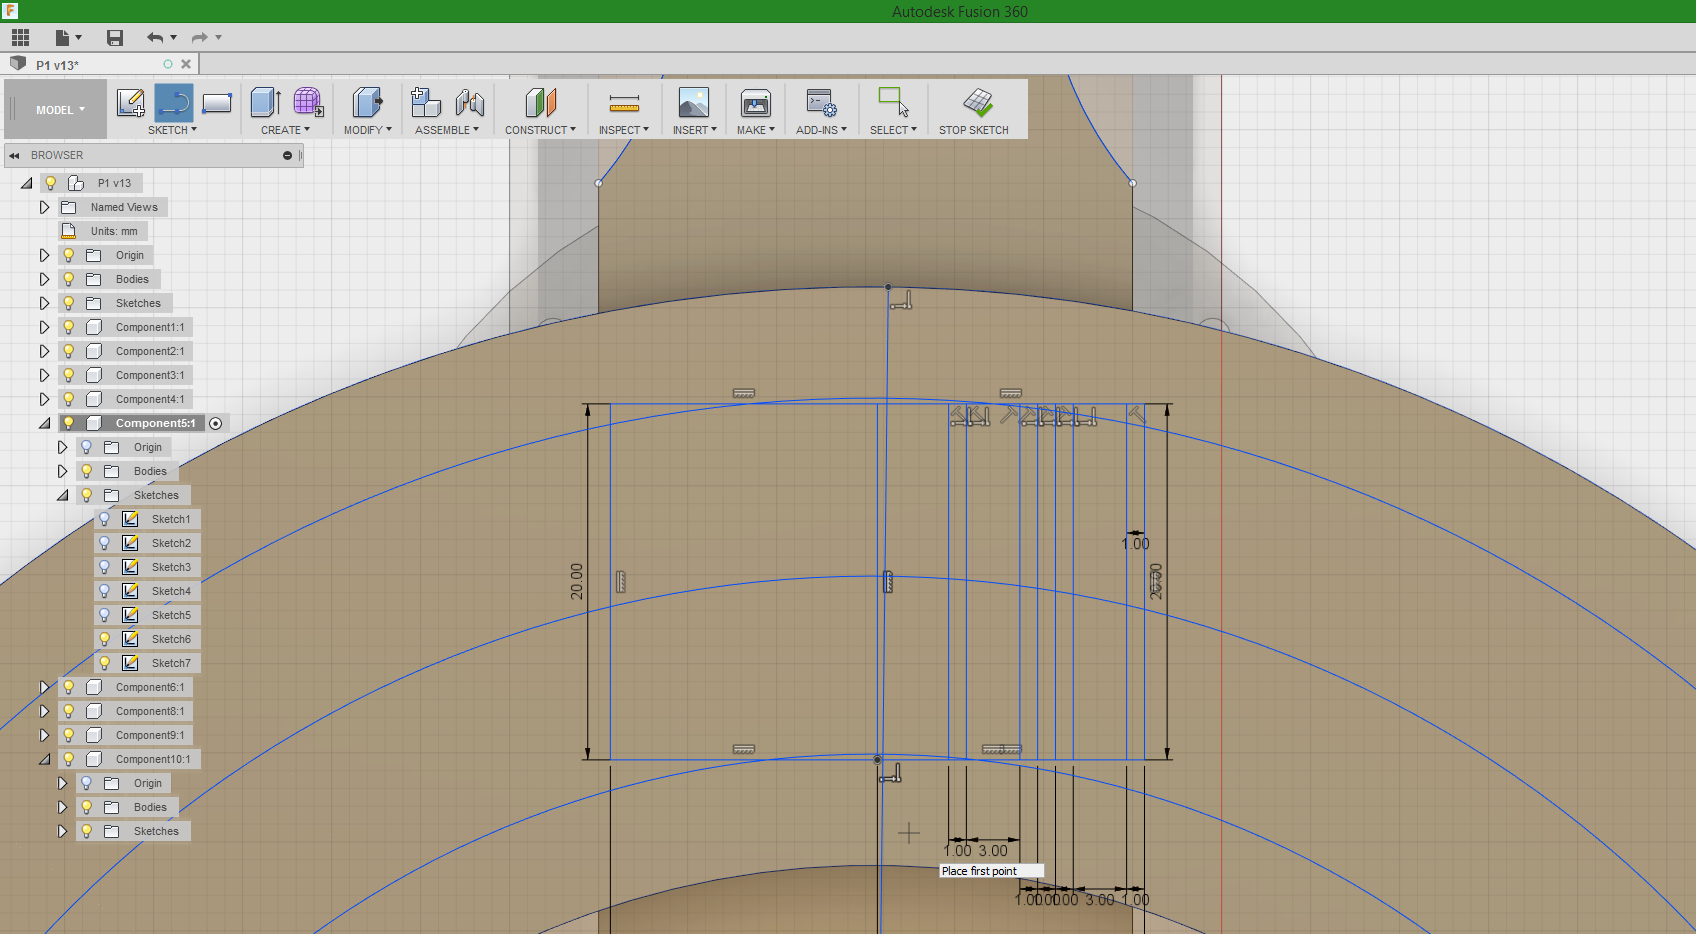
Task: Select the Rectangle sketch tool icon
Action: pos(216,102)
